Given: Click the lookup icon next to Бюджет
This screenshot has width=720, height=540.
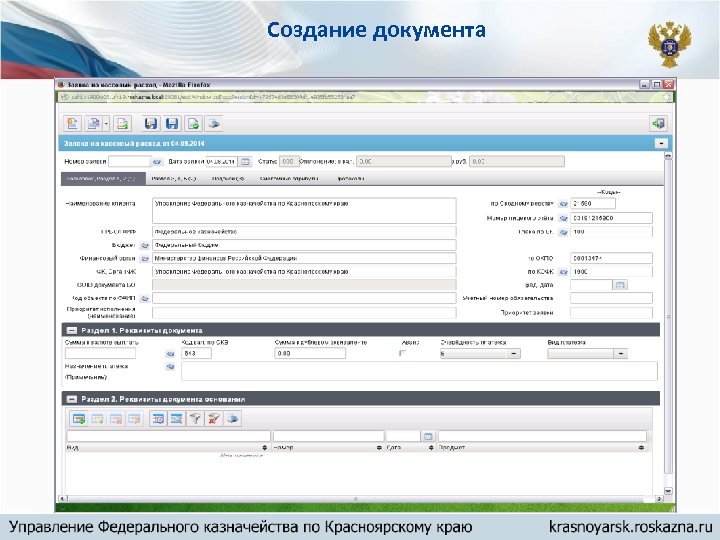Looking at the screenshot, I should 144,246.
